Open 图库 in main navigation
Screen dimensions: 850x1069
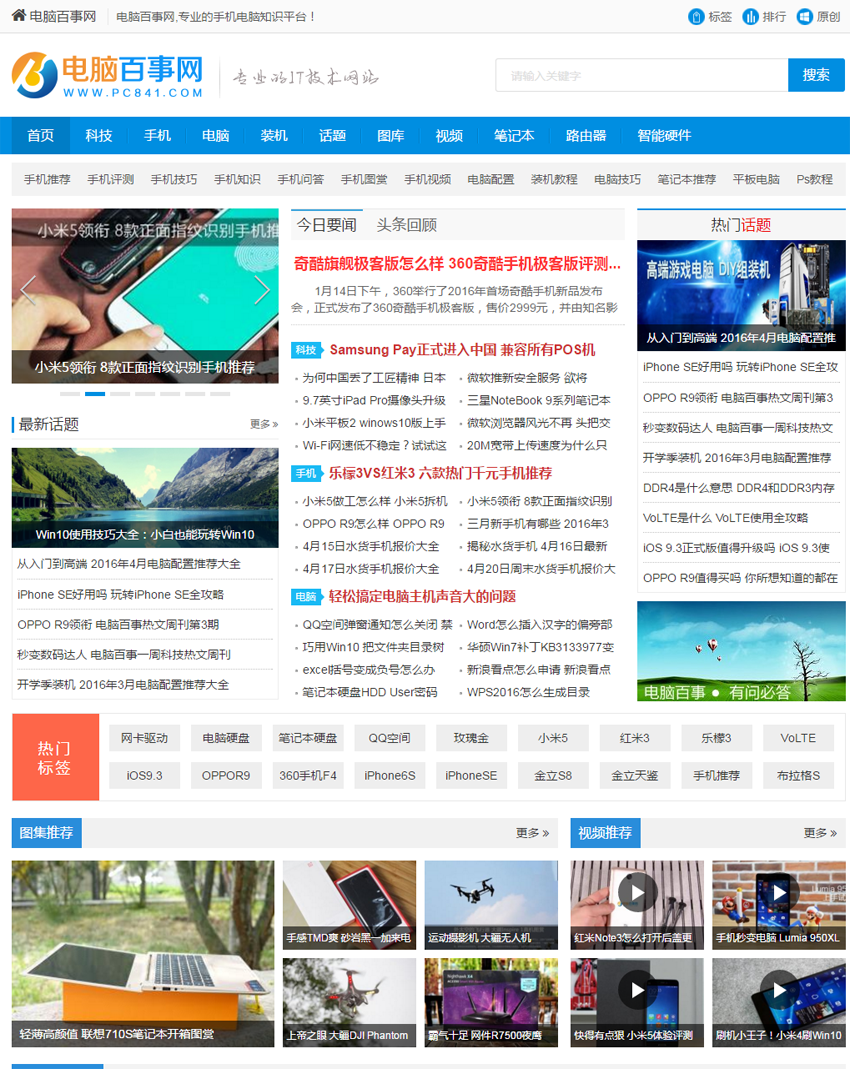[391, 136]
